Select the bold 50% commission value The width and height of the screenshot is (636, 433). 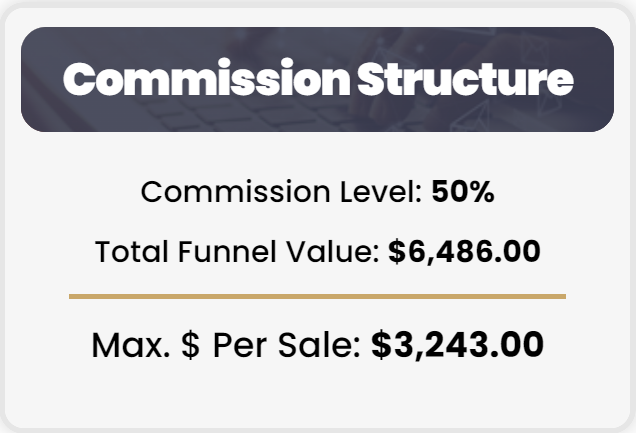463,192
